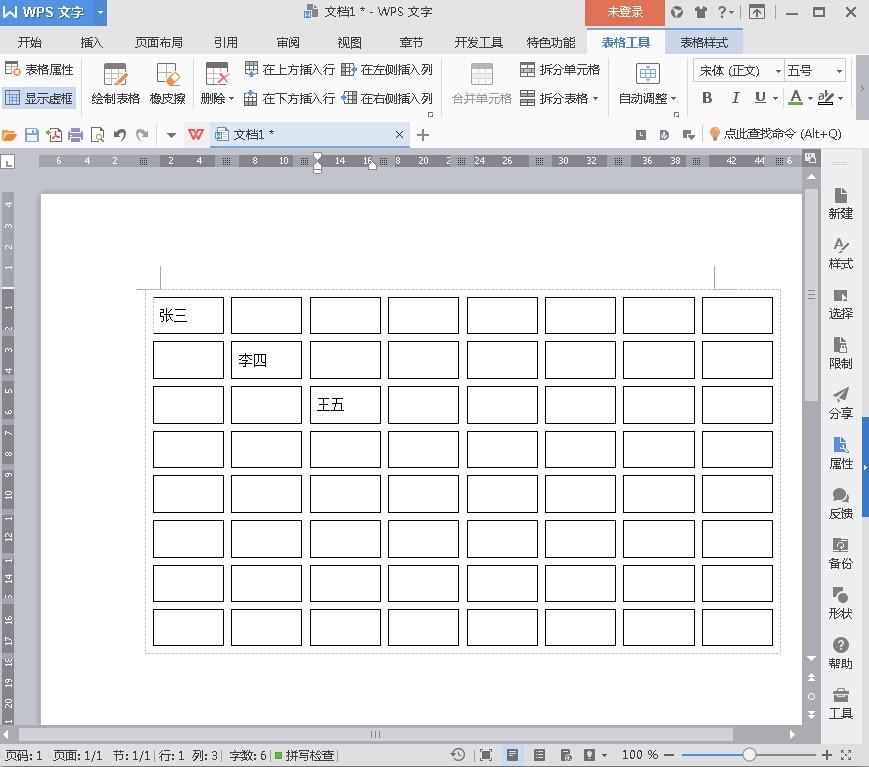
Task: Click 在左侧插入列 insert column left
Action: click(387, 69)
